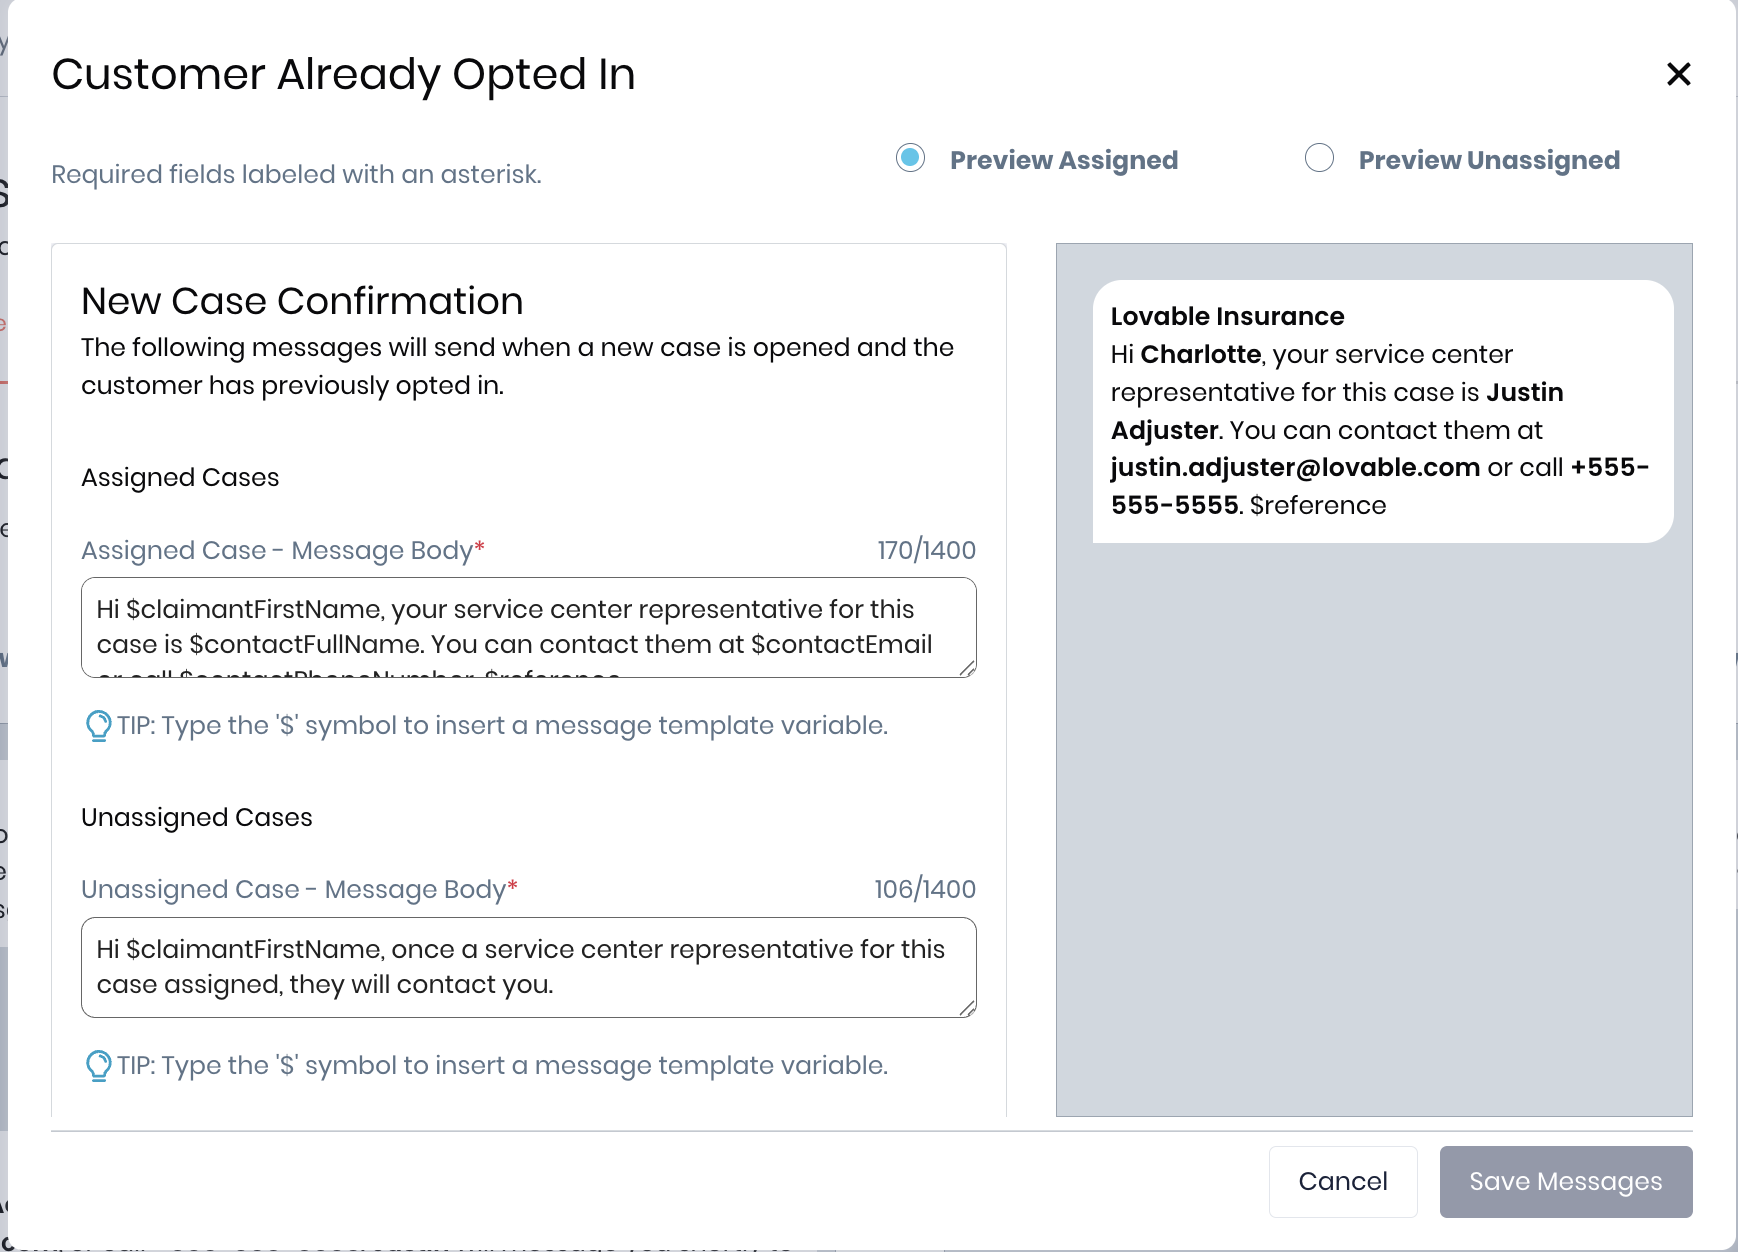Click the 170/1400 character counter
This screenshot has height=1252, width=1738.
click(926, 550)
